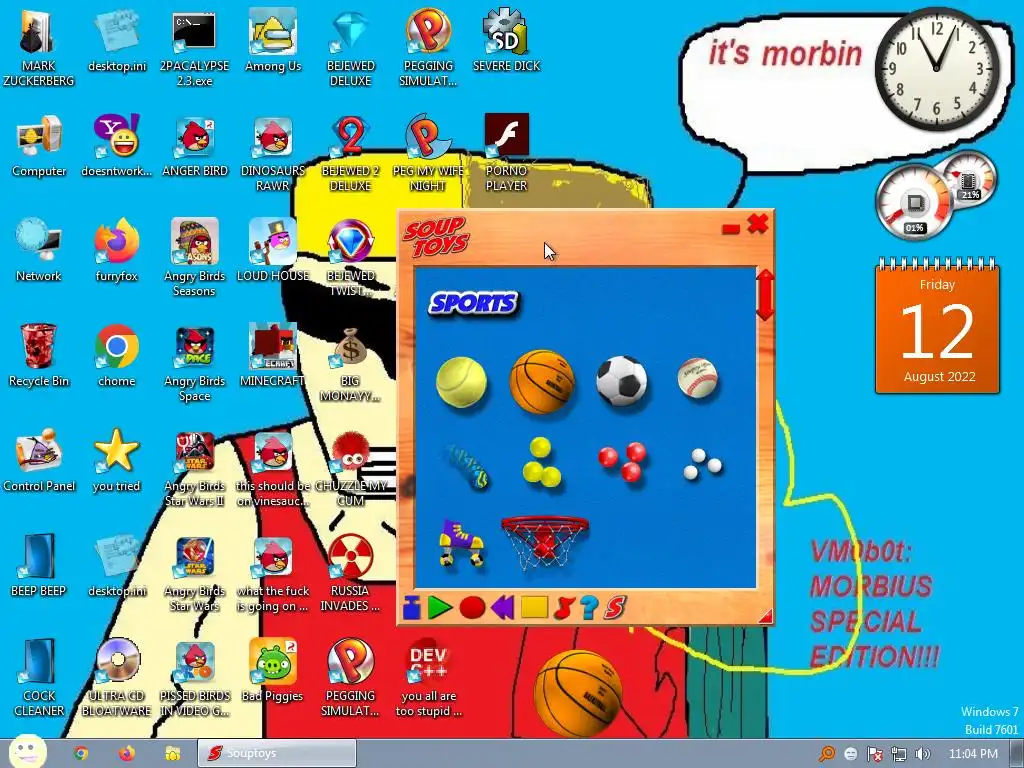Select the LOUD HOUSE desktop icon
This screenshot has width=1024, height=768.
pyautogui.click(x=272, y=250)
